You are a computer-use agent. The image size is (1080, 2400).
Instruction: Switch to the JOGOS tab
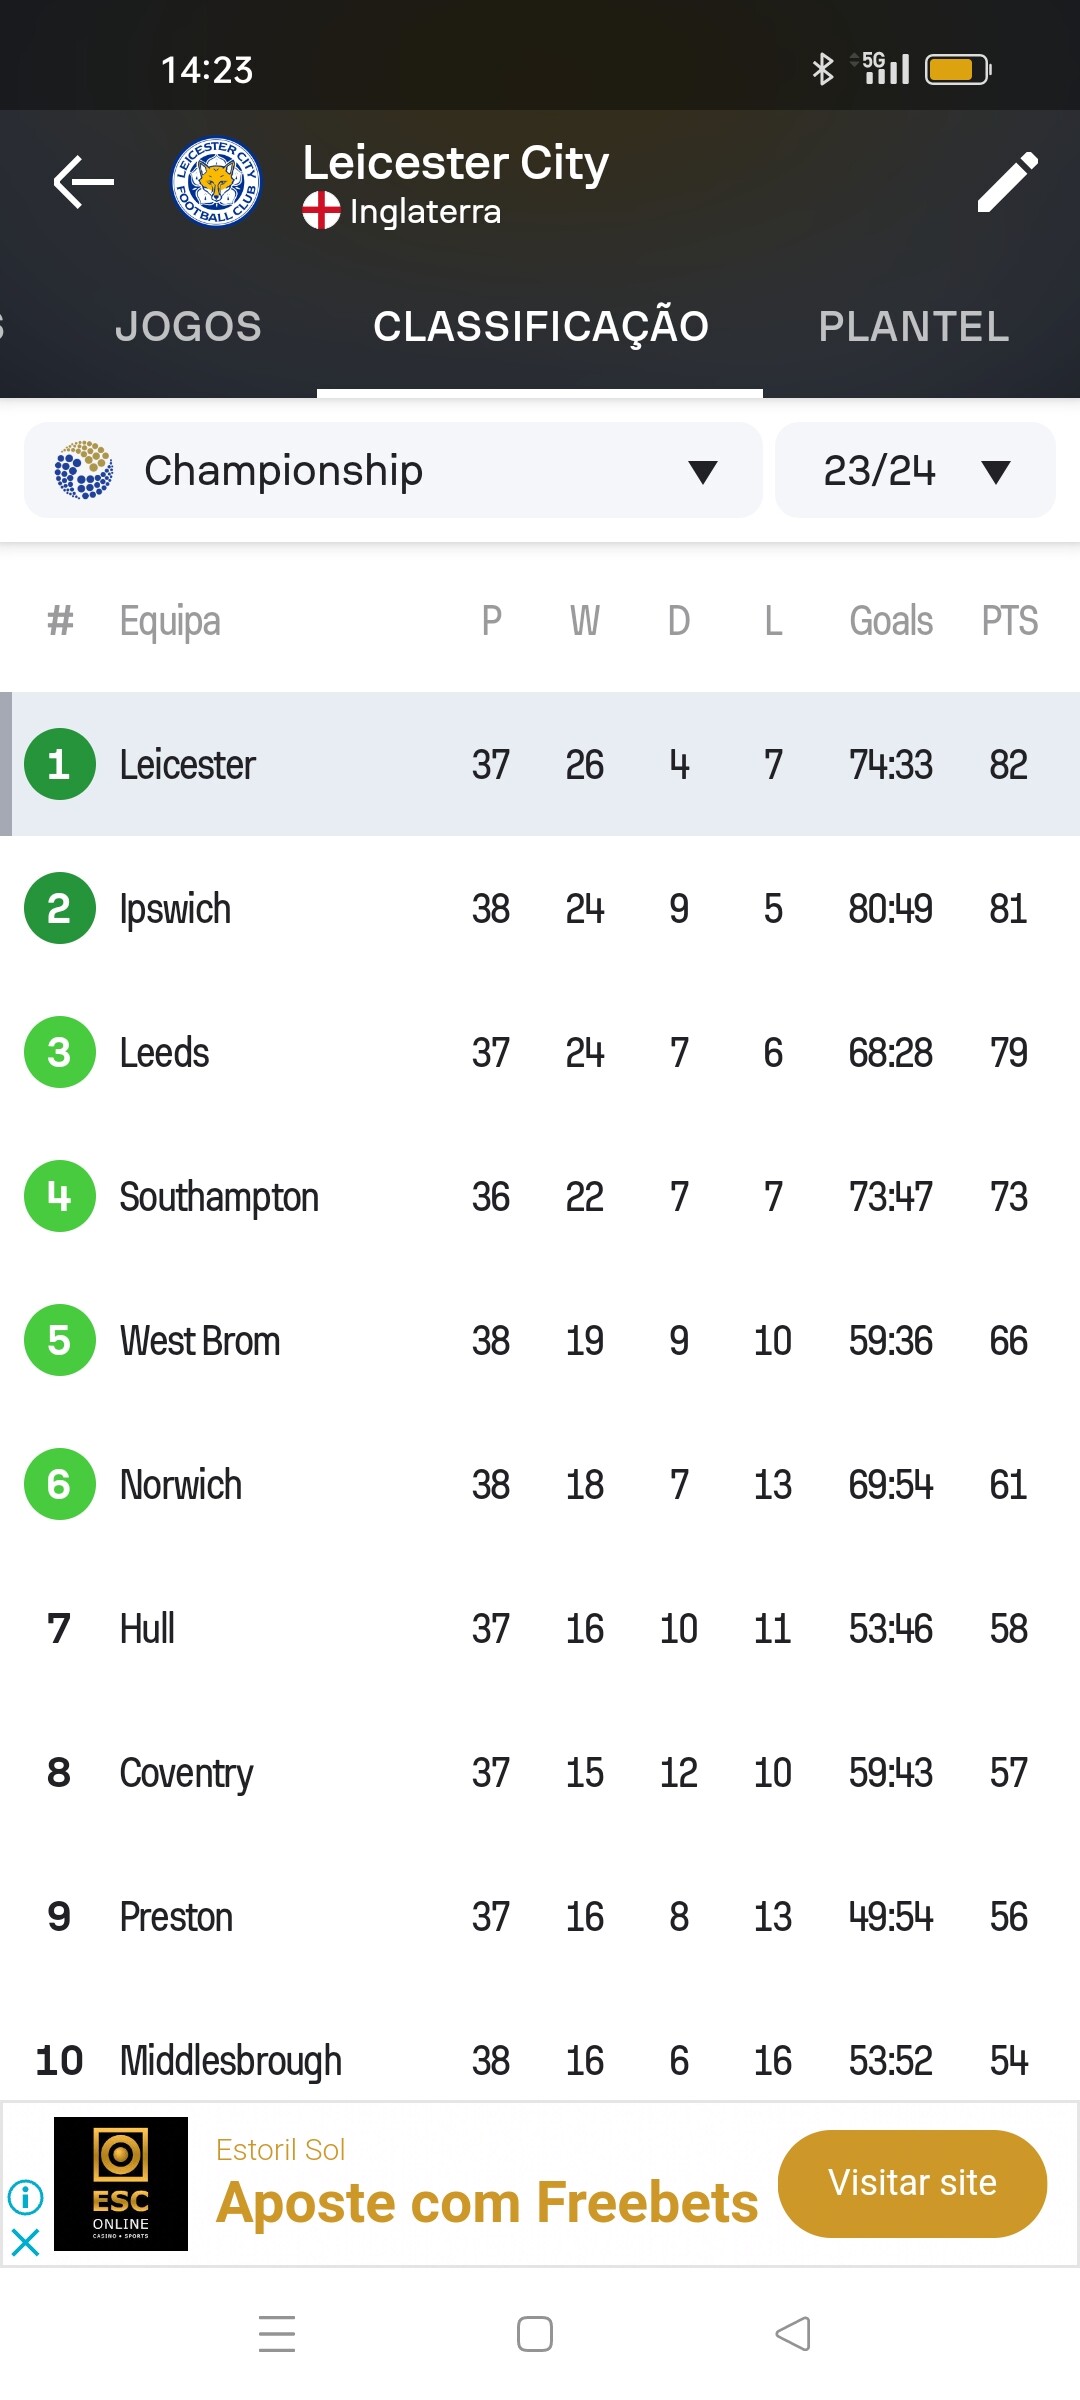[x=188, y=327]
